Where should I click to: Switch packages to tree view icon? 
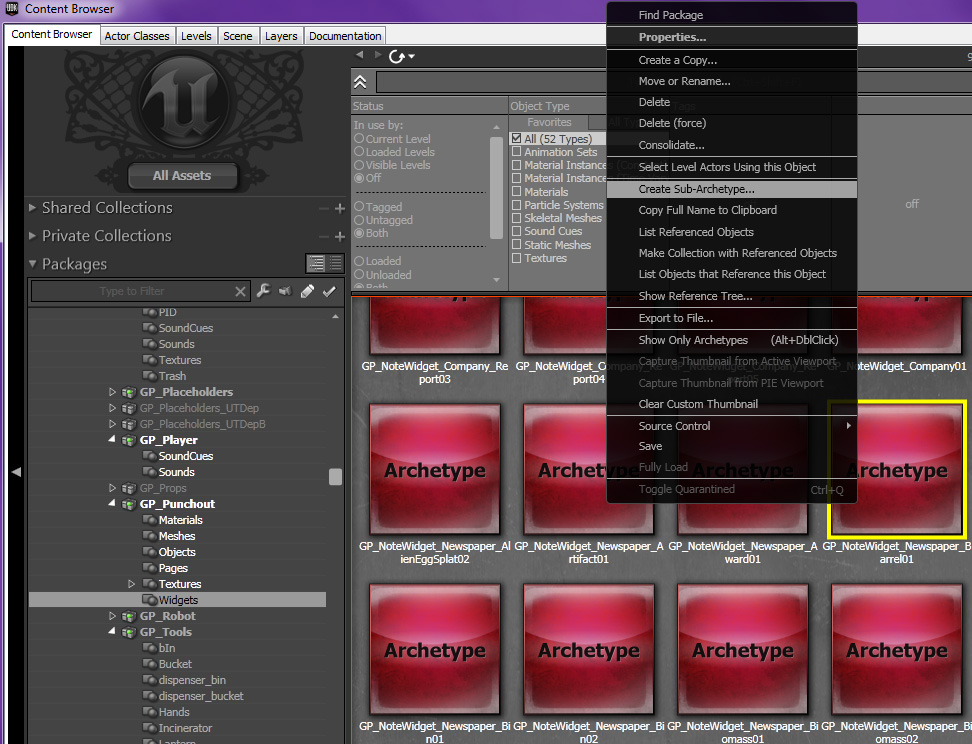(x=316, y=264)
